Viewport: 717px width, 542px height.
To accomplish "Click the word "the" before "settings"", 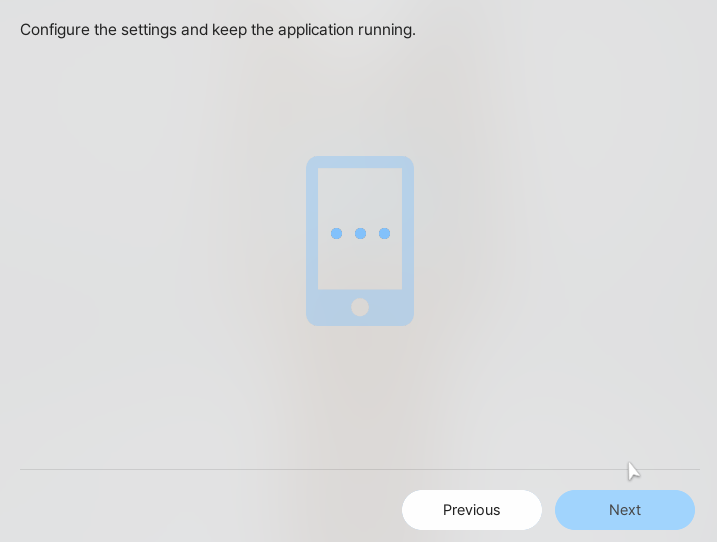I will (x=105, y=30).
